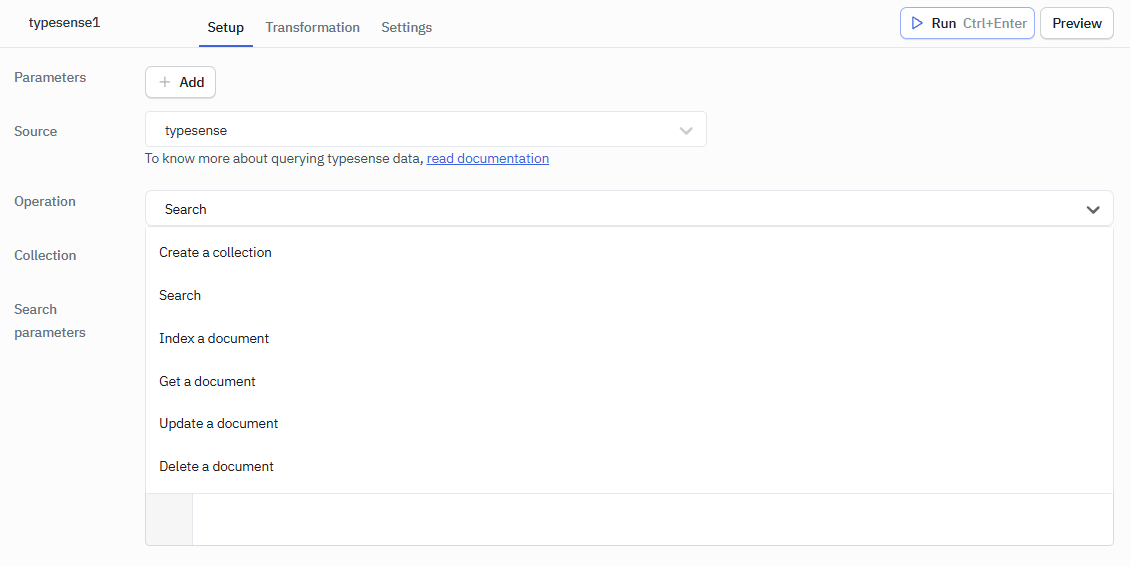Choose Create a collection operation

[629, 252]
